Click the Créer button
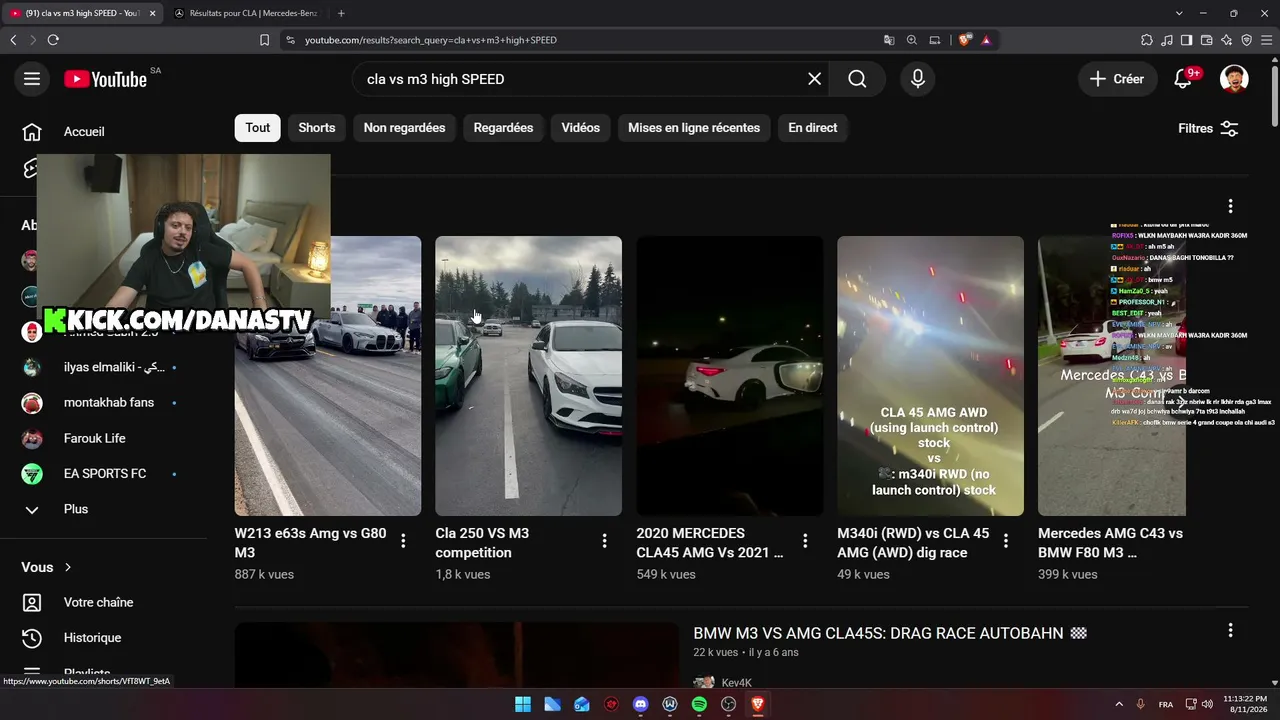1280x720 pixels. (1117, 79)
